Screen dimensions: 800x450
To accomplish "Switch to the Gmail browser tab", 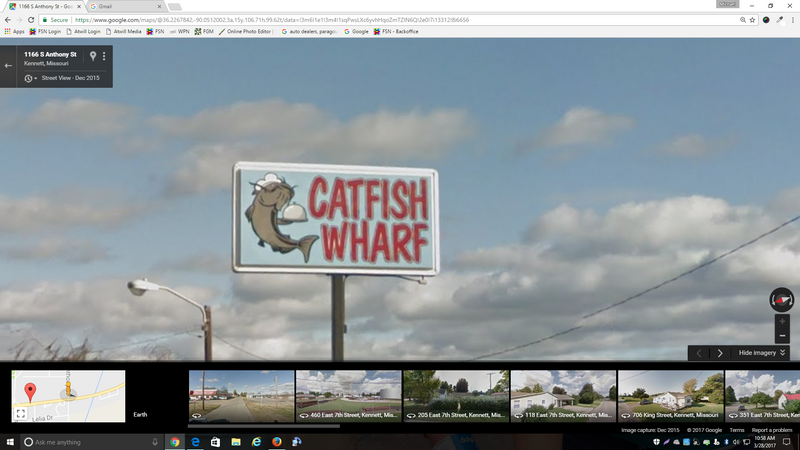I will pos(125,7).
